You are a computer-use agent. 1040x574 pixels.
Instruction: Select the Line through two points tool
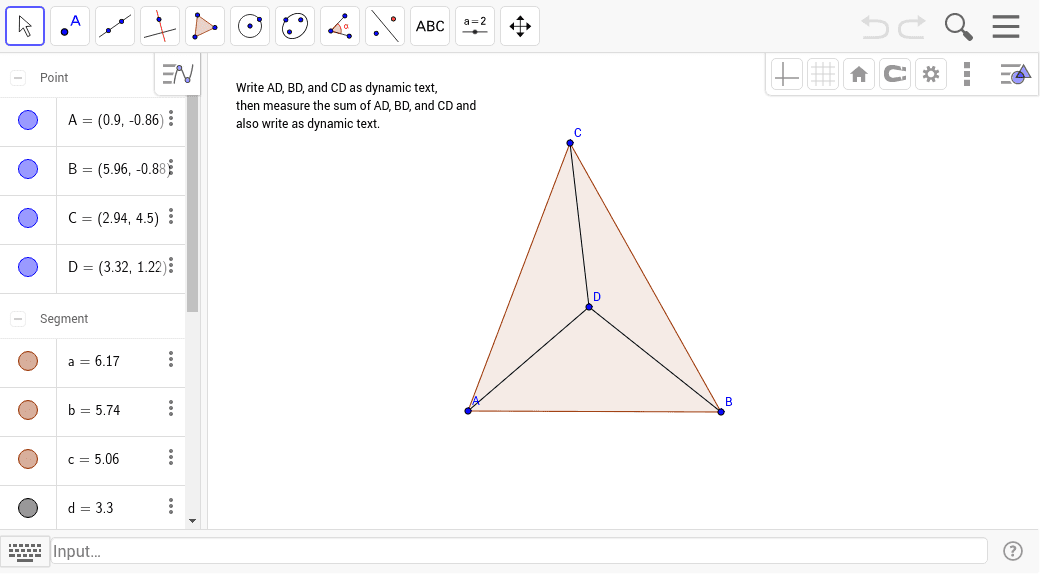click(115, 27)
